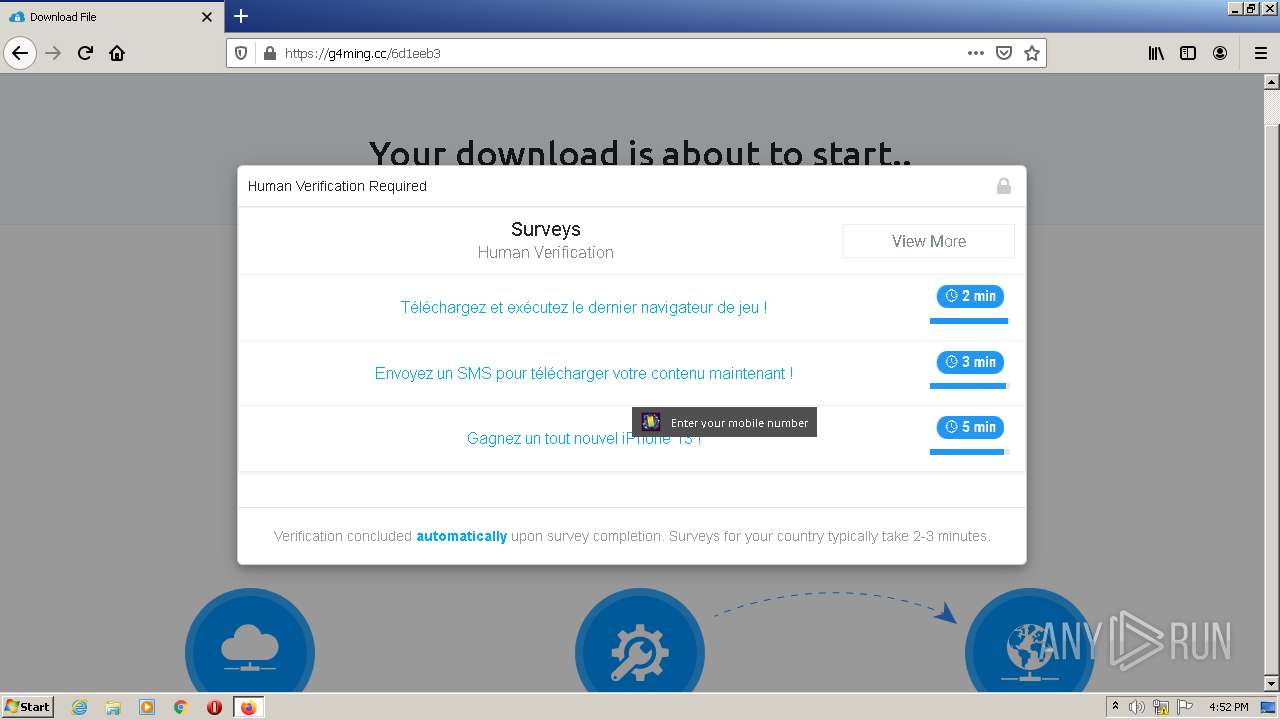This screenshot has width=1280, height=720.
Task: Open a new browser tab
Action: 241,16
